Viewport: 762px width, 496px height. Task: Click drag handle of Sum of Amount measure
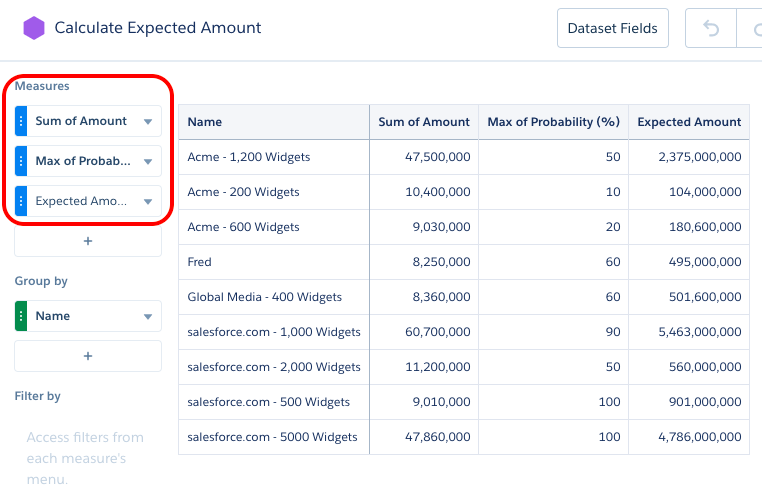[21, 121]
